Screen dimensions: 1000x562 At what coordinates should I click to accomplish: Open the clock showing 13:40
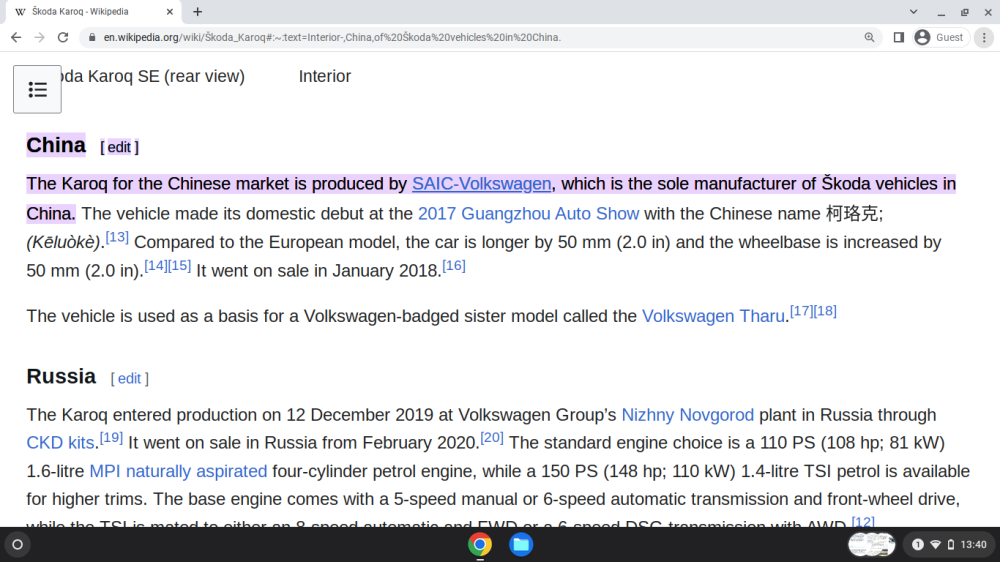click(973, 545)
